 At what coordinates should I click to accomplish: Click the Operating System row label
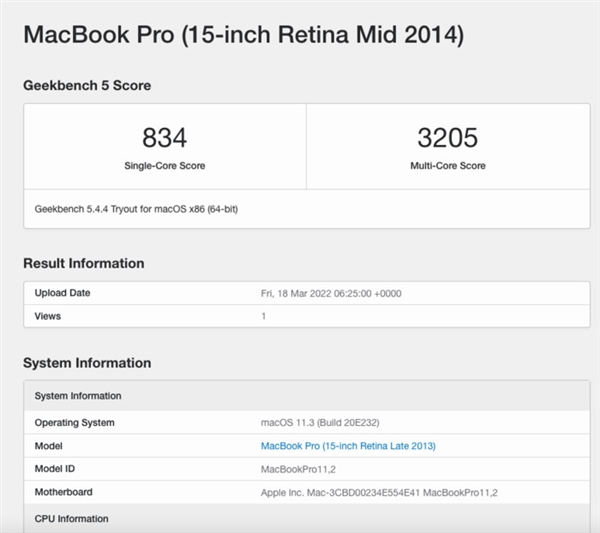coord(74,423)
